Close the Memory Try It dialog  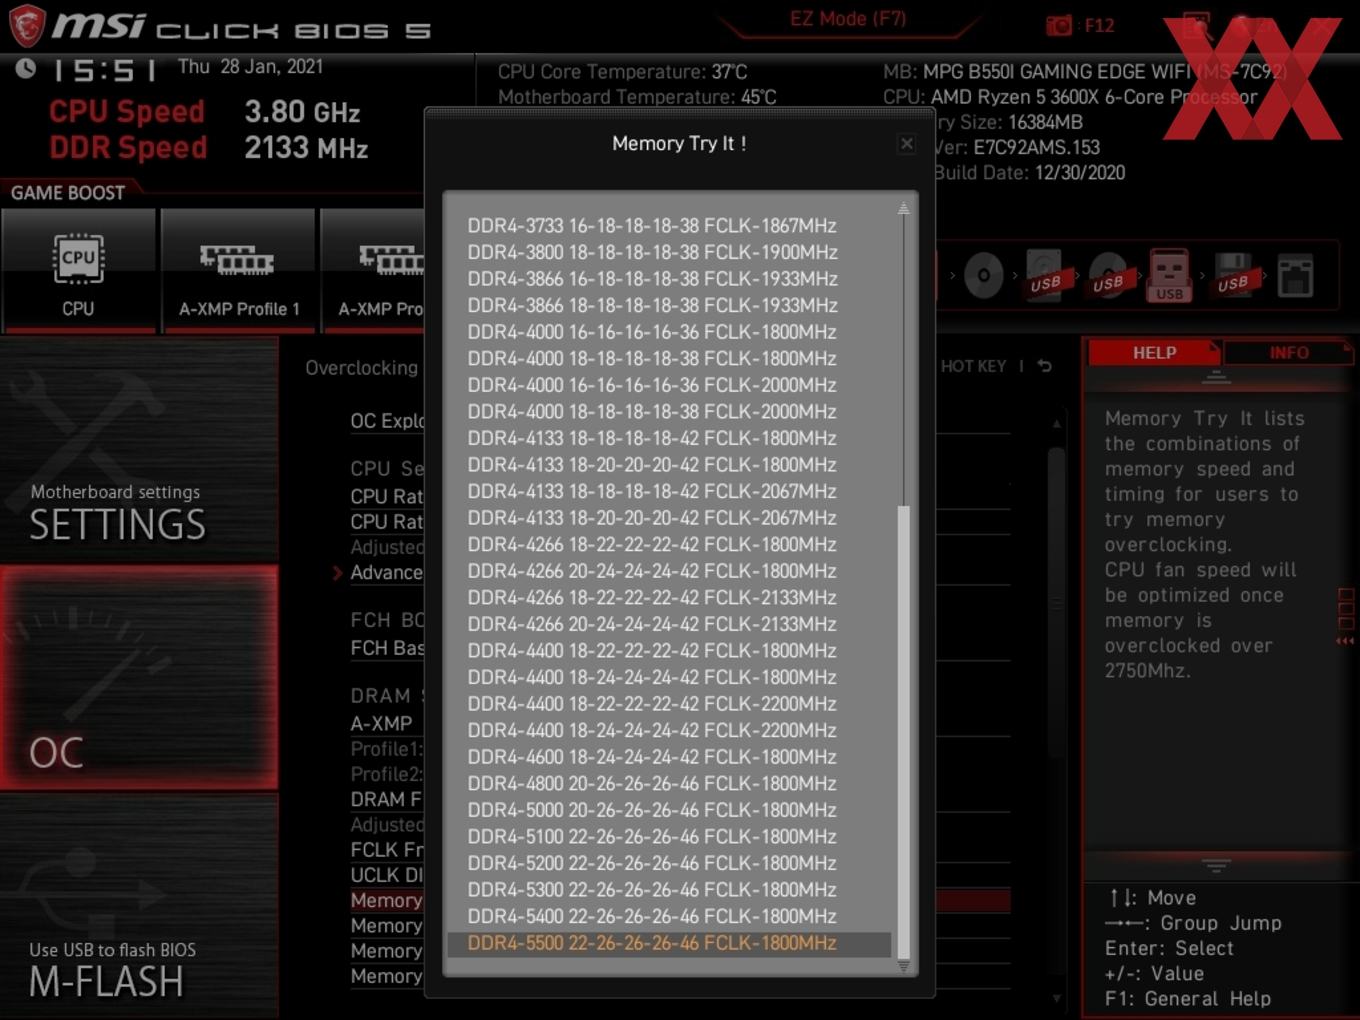click(906, 144)
